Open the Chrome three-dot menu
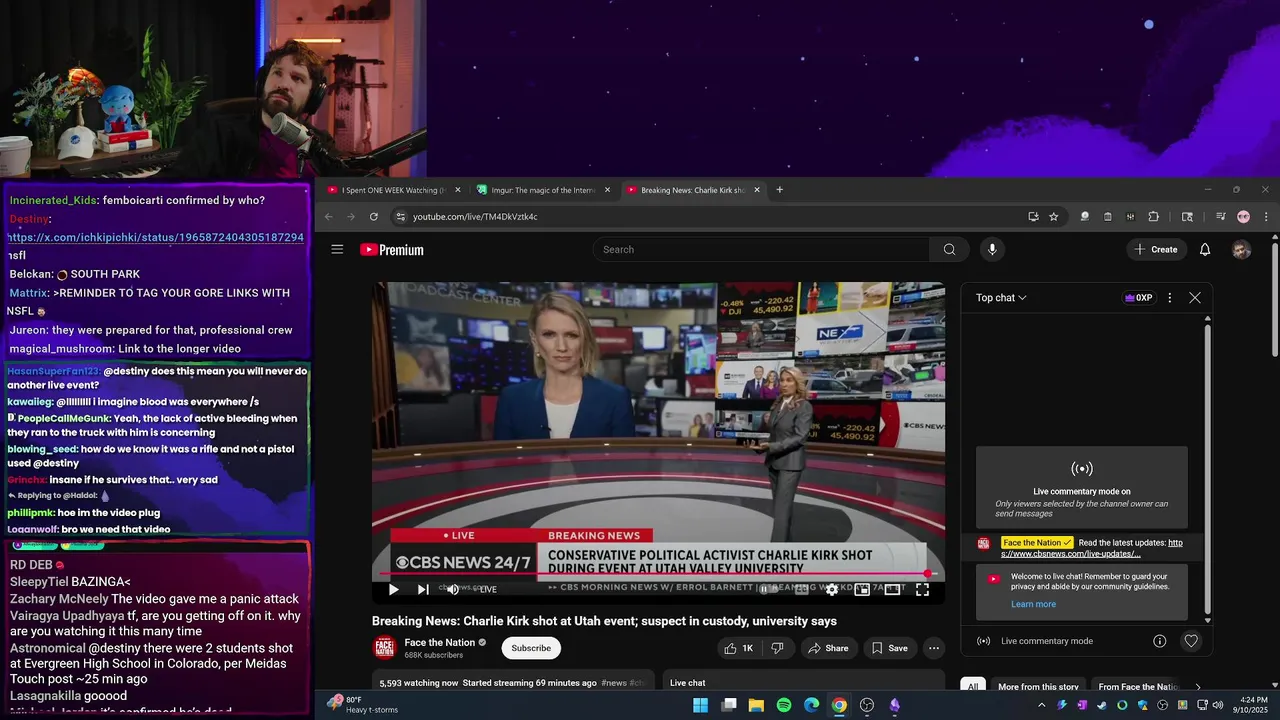The width and height of the screenshot is (1280, 720). 1265,216
